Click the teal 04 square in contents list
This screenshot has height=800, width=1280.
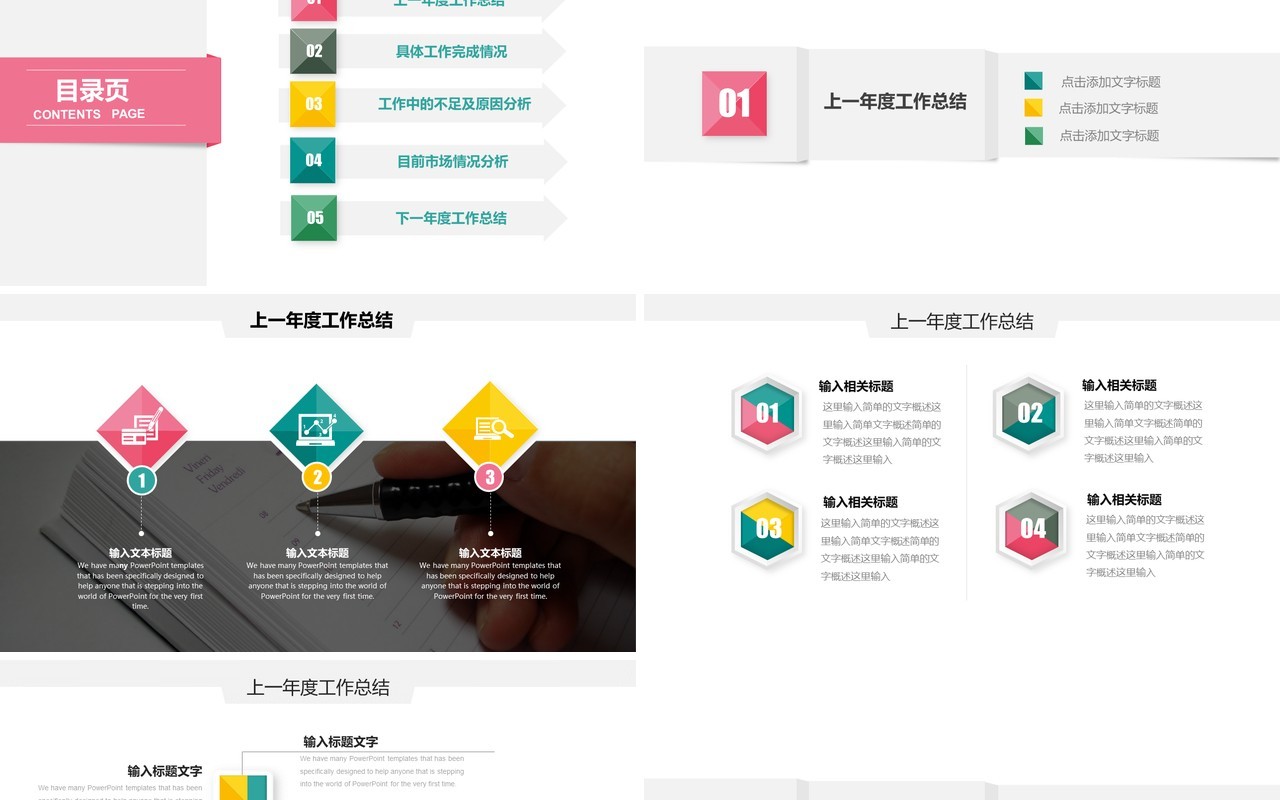[x=313, y=160]
